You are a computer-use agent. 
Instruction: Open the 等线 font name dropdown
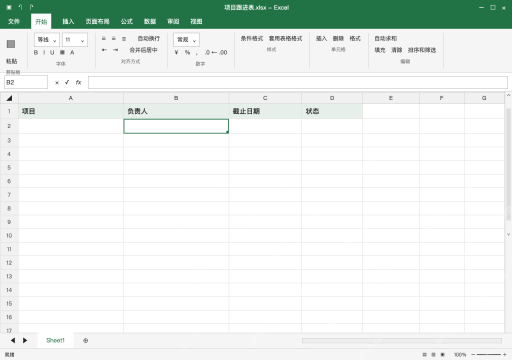(x=47, y=40)
